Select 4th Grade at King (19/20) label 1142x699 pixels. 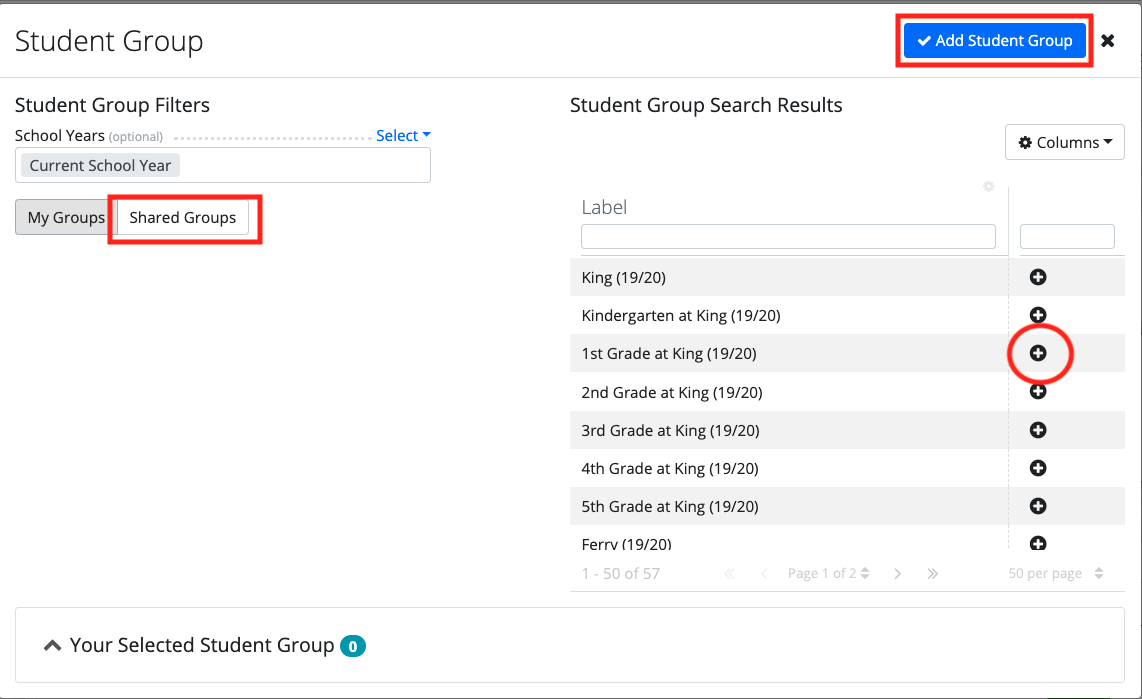(669, 468)
